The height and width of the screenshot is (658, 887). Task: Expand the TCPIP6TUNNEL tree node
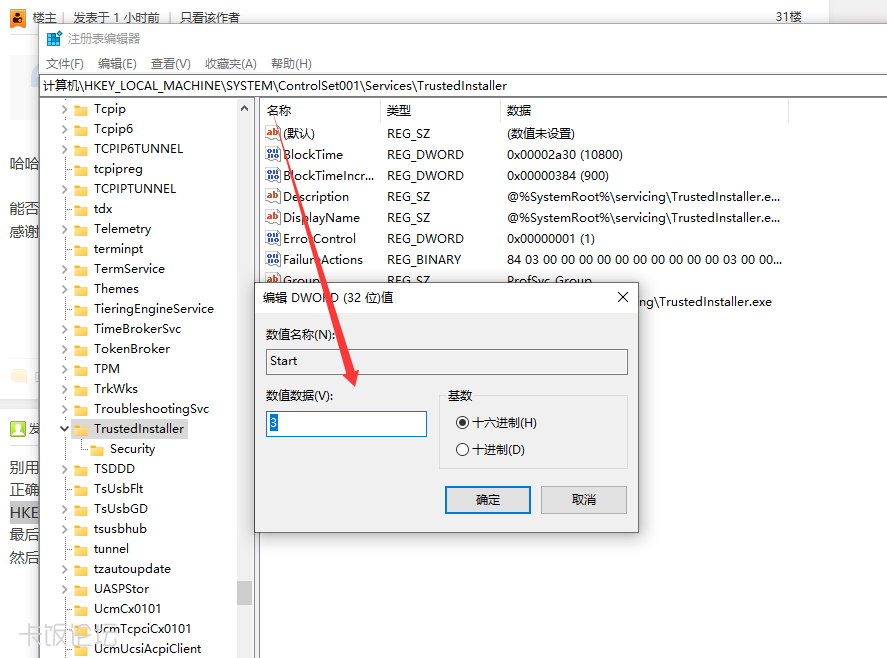tap(64, 149)
